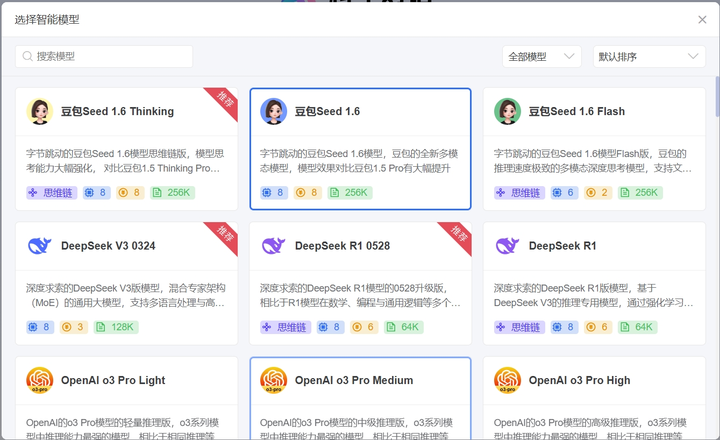This screenshot has height=440, width=720.
Task: Click the OpenAI o3 Pro Medium logo
Action: 274,380
